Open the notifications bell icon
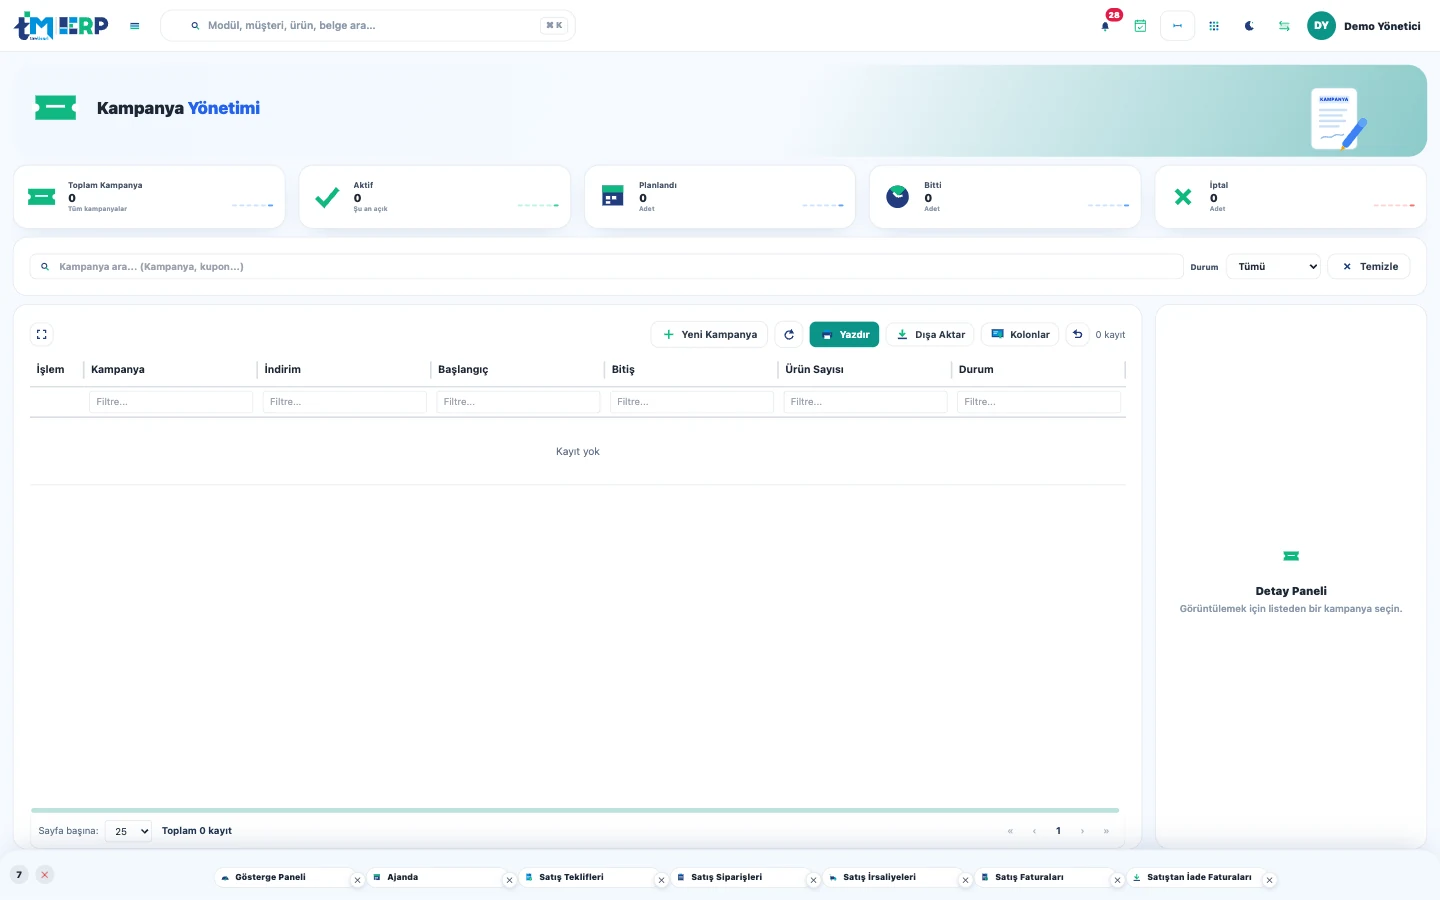This screenshot has height=900, width=1440. point(1105,26)
